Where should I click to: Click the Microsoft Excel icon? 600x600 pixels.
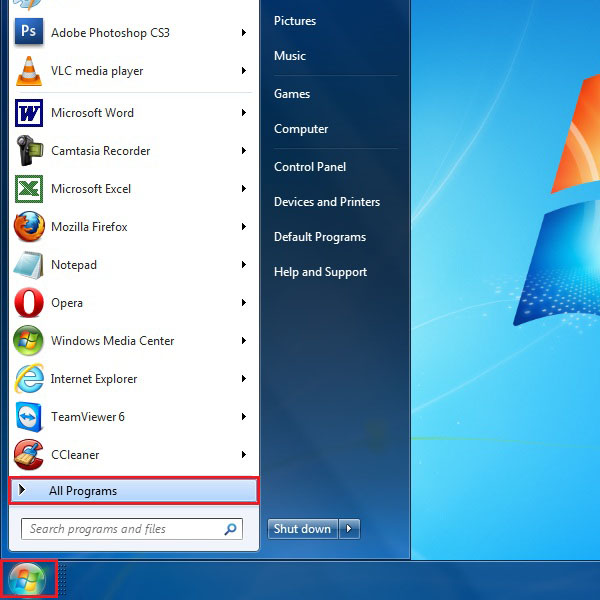click(29, 189)
